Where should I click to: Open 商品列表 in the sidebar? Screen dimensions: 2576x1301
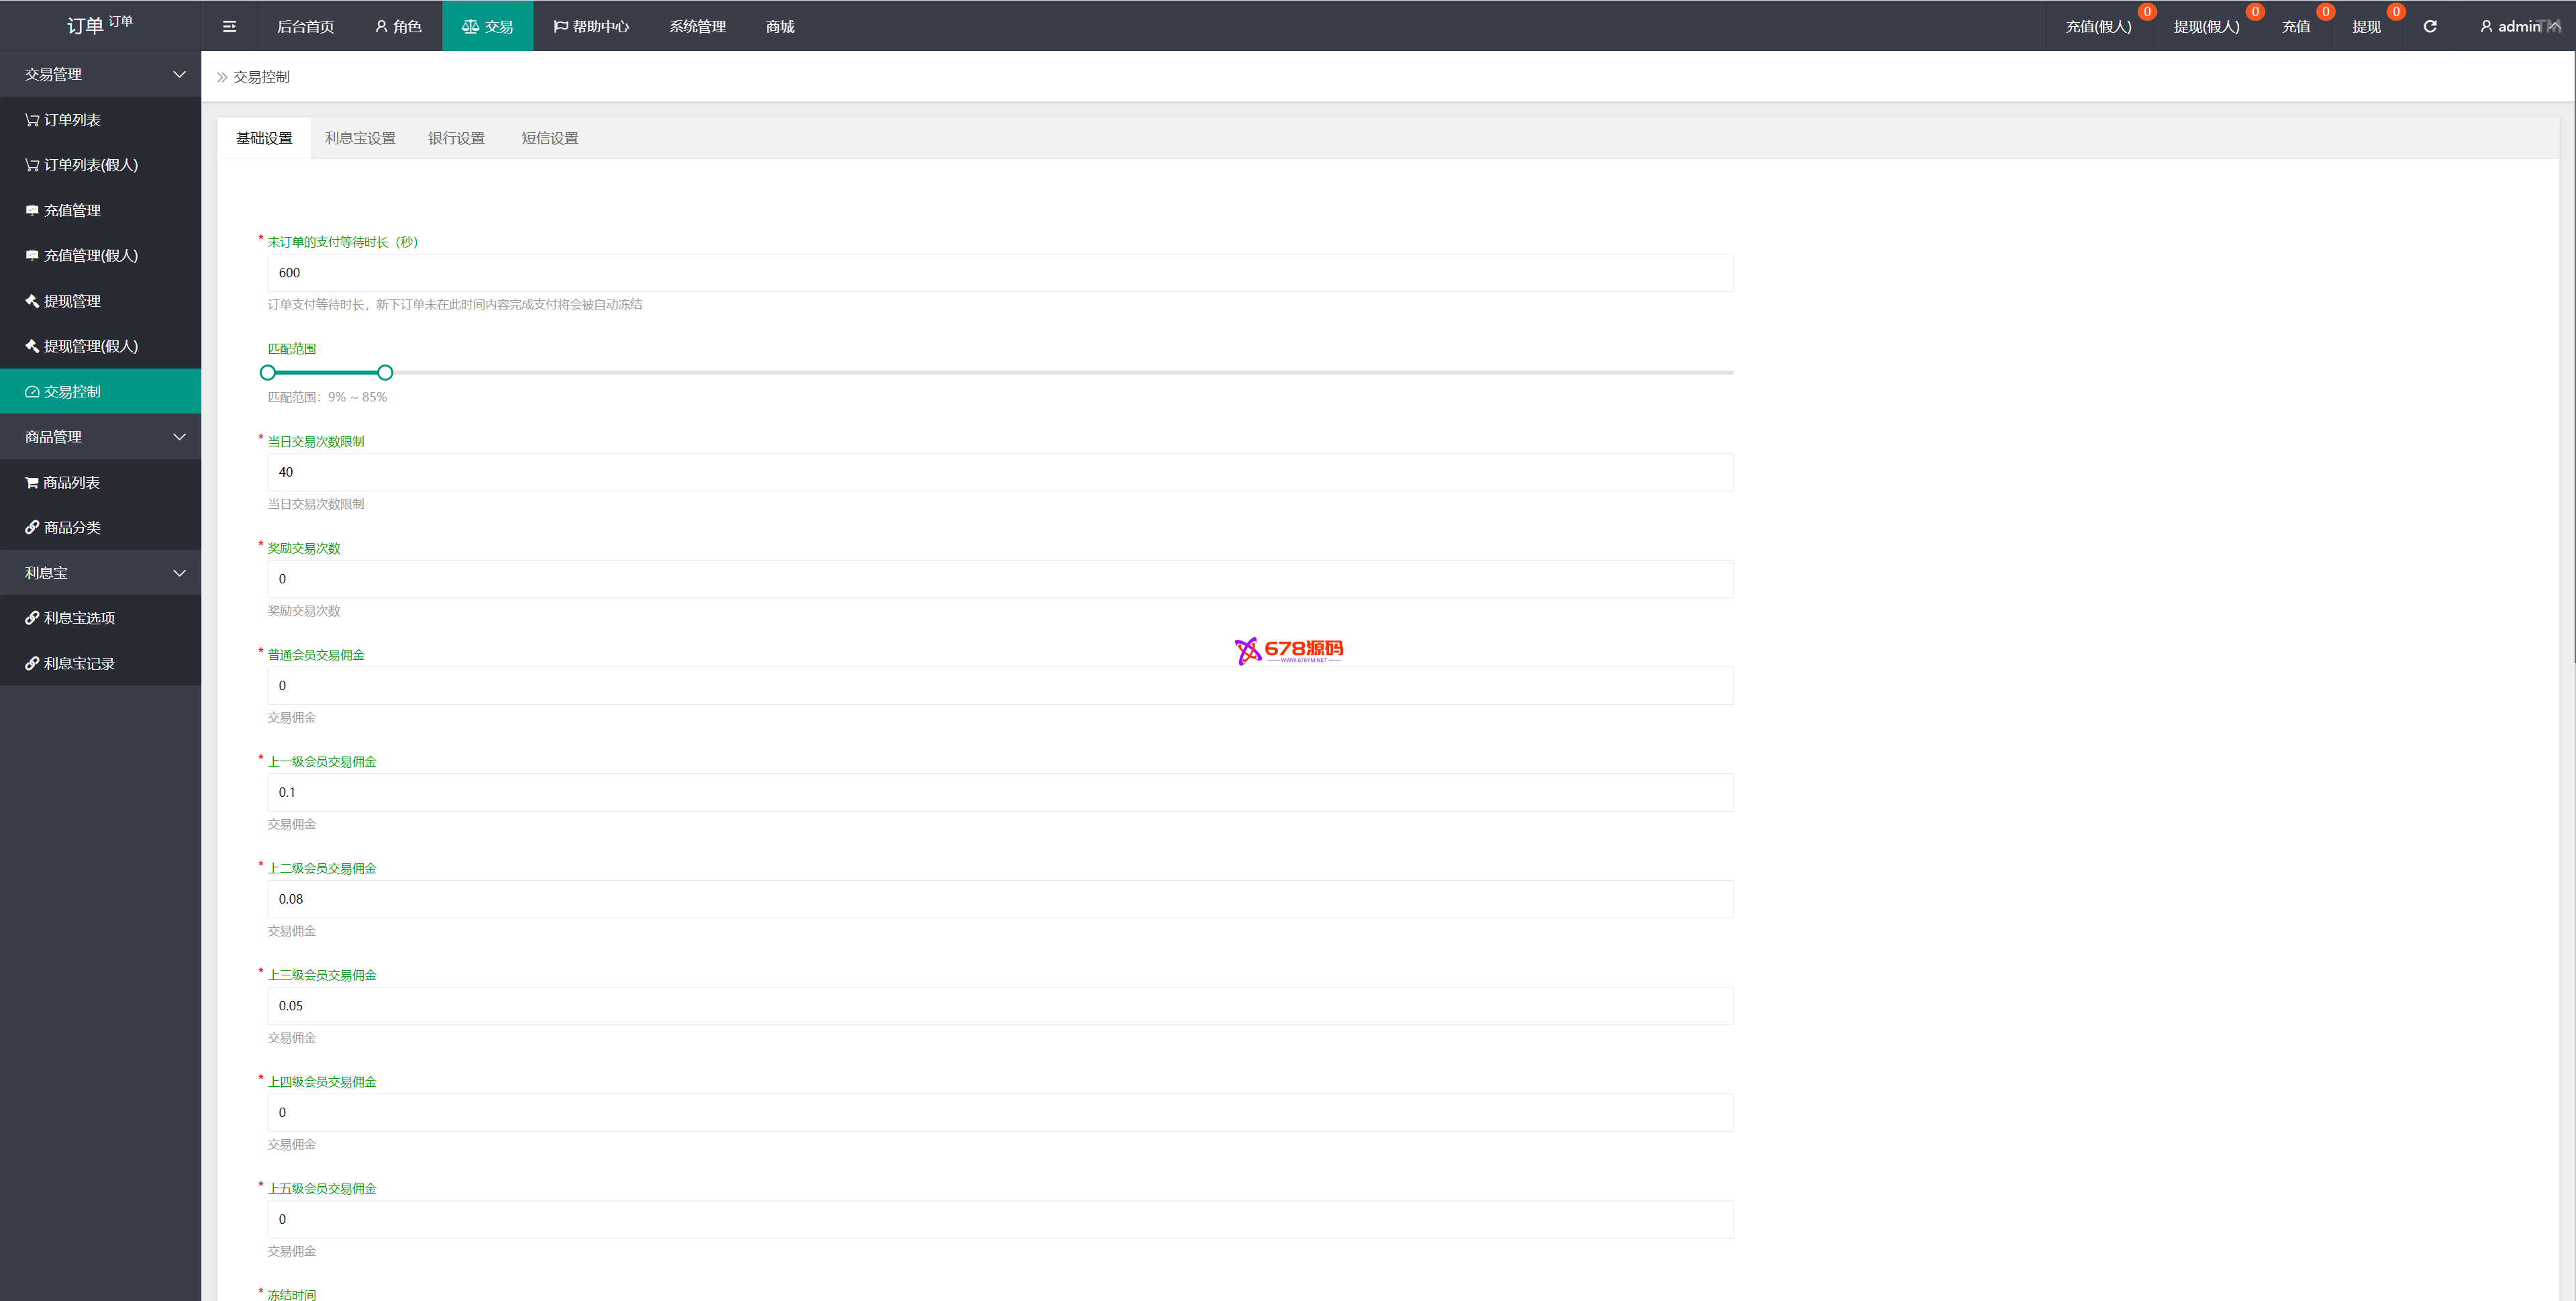[x=72, y=483]
